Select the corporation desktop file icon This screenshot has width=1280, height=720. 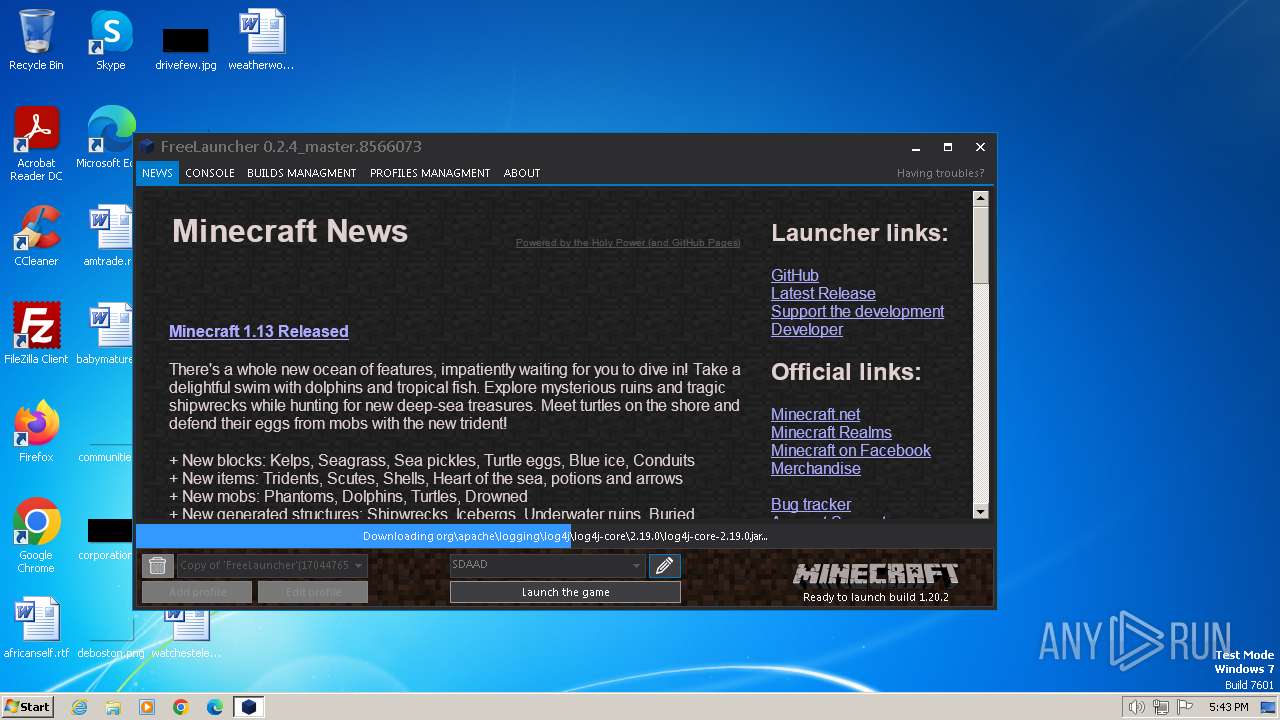point(108,539)
